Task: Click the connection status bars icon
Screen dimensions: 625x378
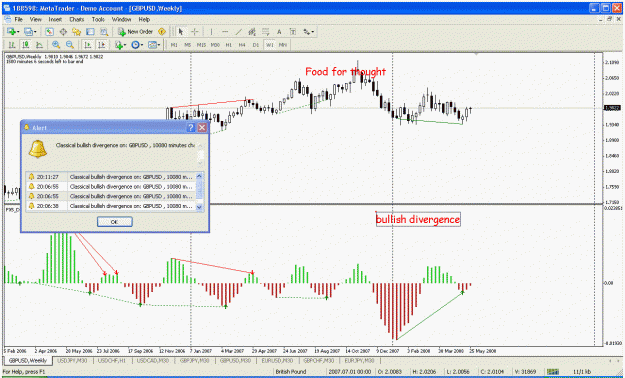Action: [553, 372]
